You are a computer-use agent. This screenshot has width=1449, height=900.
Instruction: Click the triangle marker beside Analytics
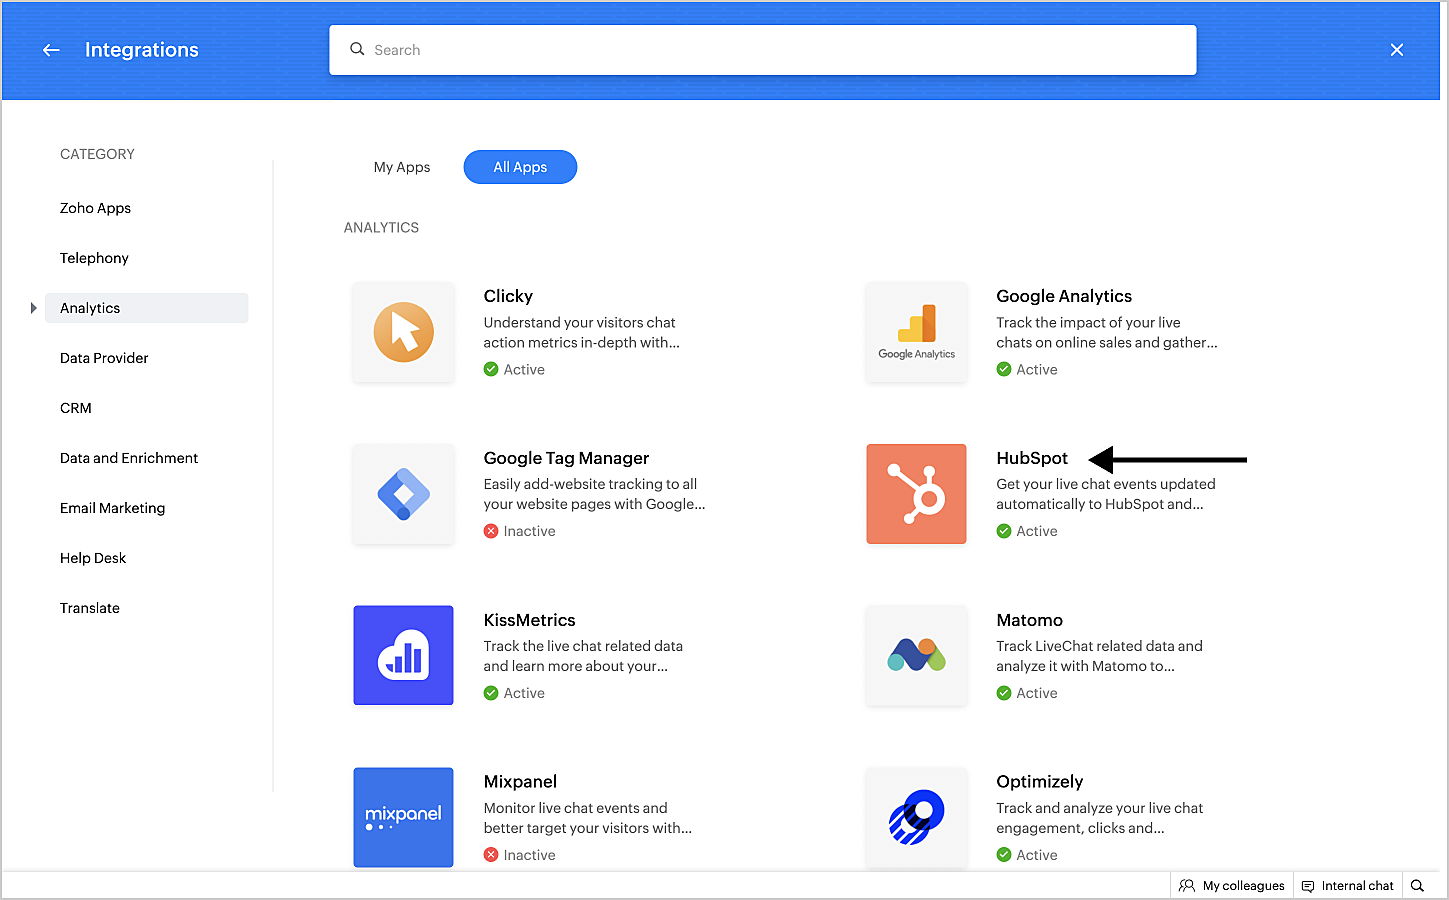[x=34, y=308]
